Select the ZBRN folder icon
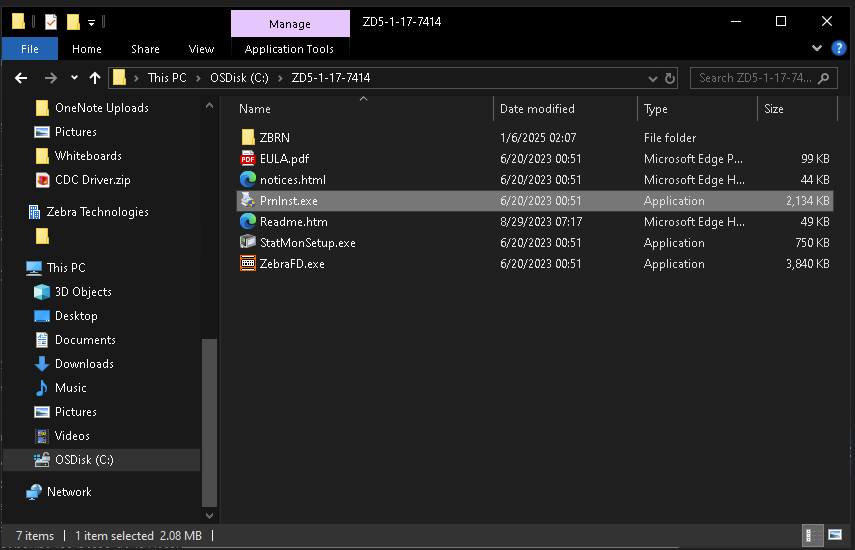The height and width of the screenshot is (550, 855). point(248,138)
